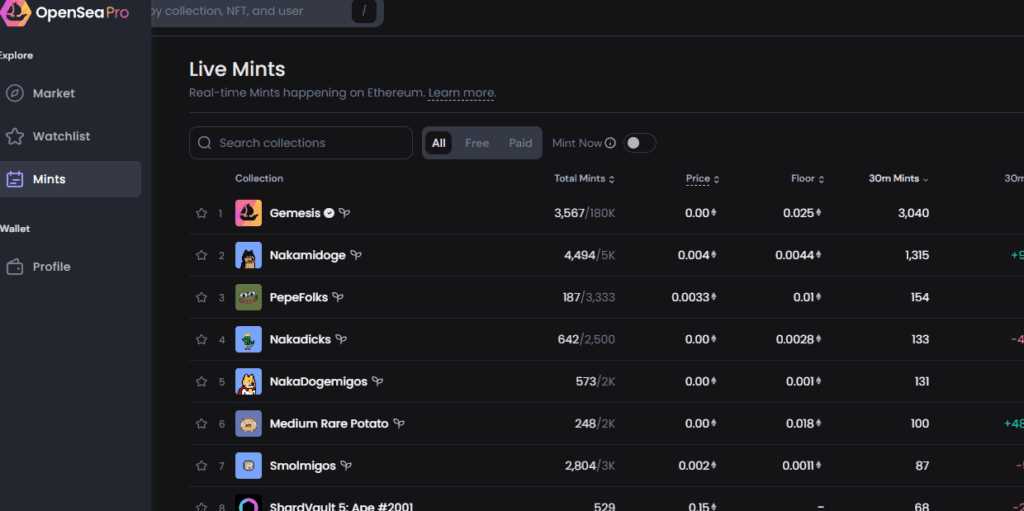Click the Watchlist star icon in sidebar
The height and width of the screenshot is (511, 1024).
[x=15, y=136]
